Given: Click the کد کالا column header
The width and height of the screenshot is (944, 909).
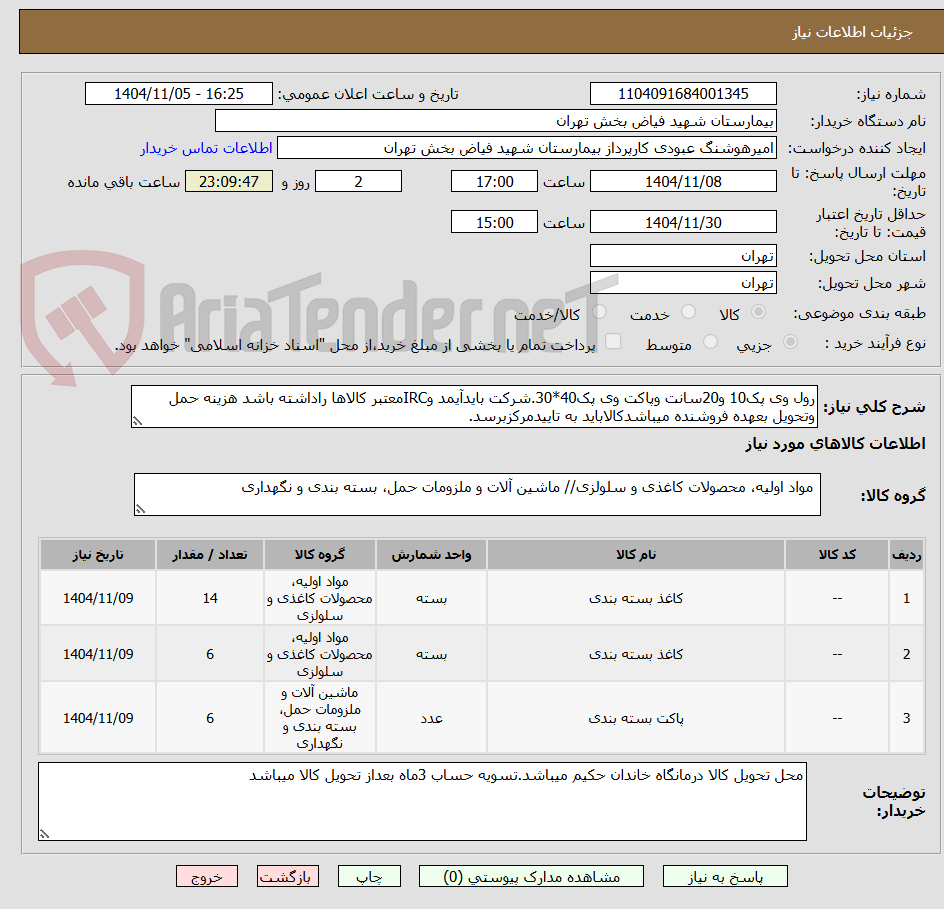Looking at the screenshot, I should [x=837, y=554].
